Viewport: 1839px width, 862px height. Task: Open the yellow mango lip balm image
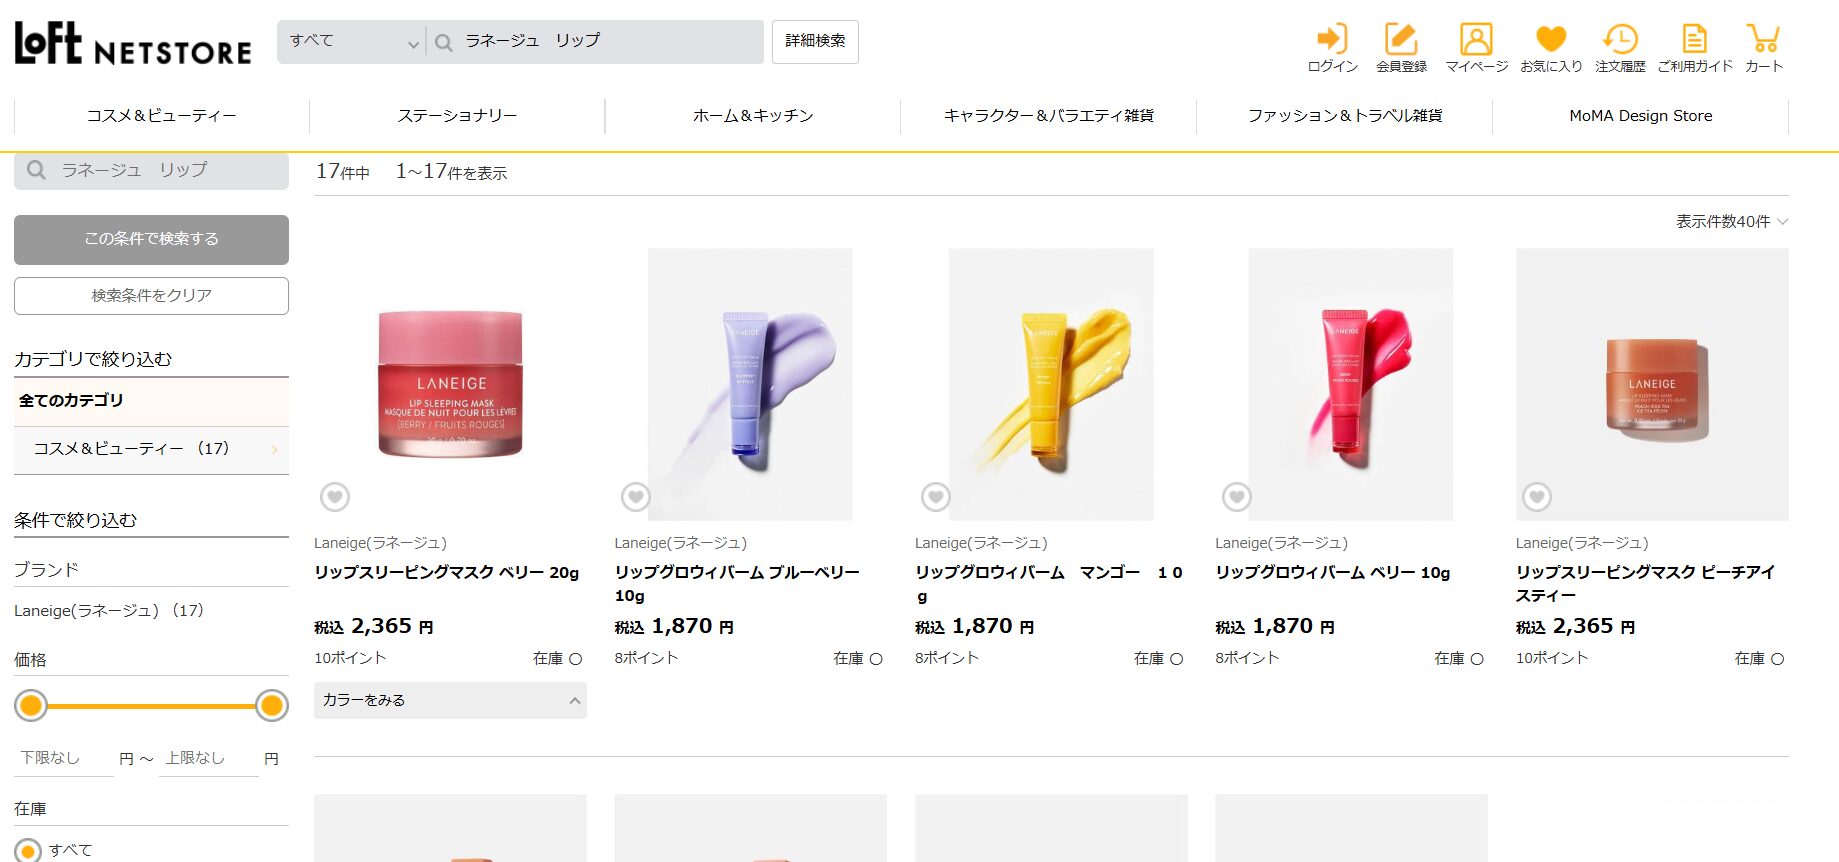[x=1051, y=385]
